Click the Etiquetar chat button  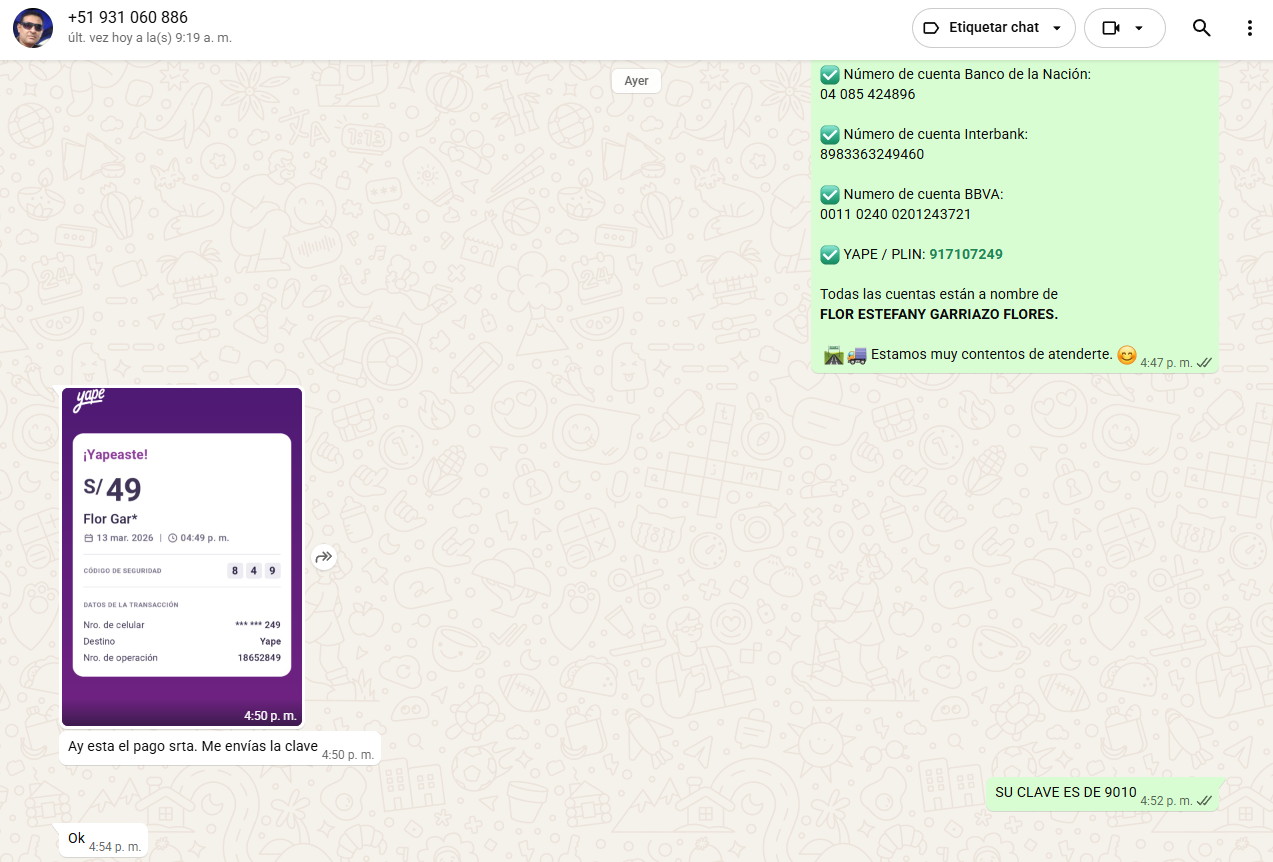click(992, 28)
